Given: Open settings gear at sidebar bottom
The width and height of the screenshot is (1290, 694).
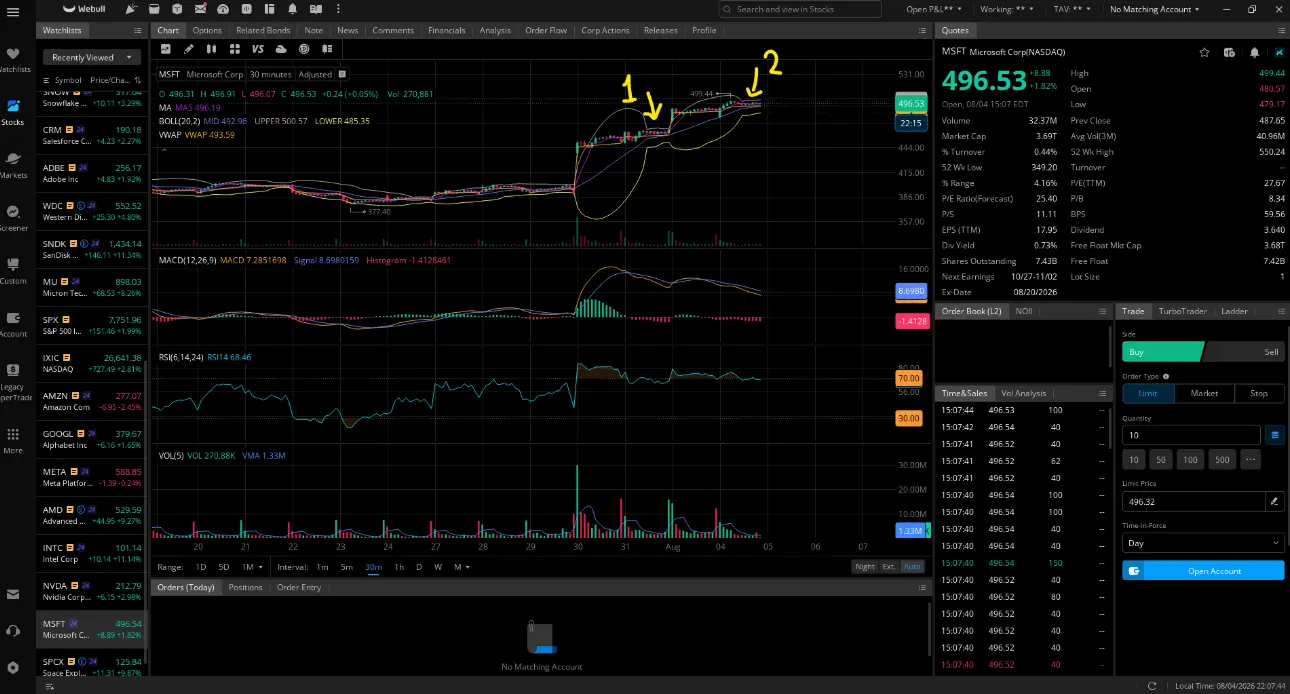Looking at the screenshot, I should (13, 667).
